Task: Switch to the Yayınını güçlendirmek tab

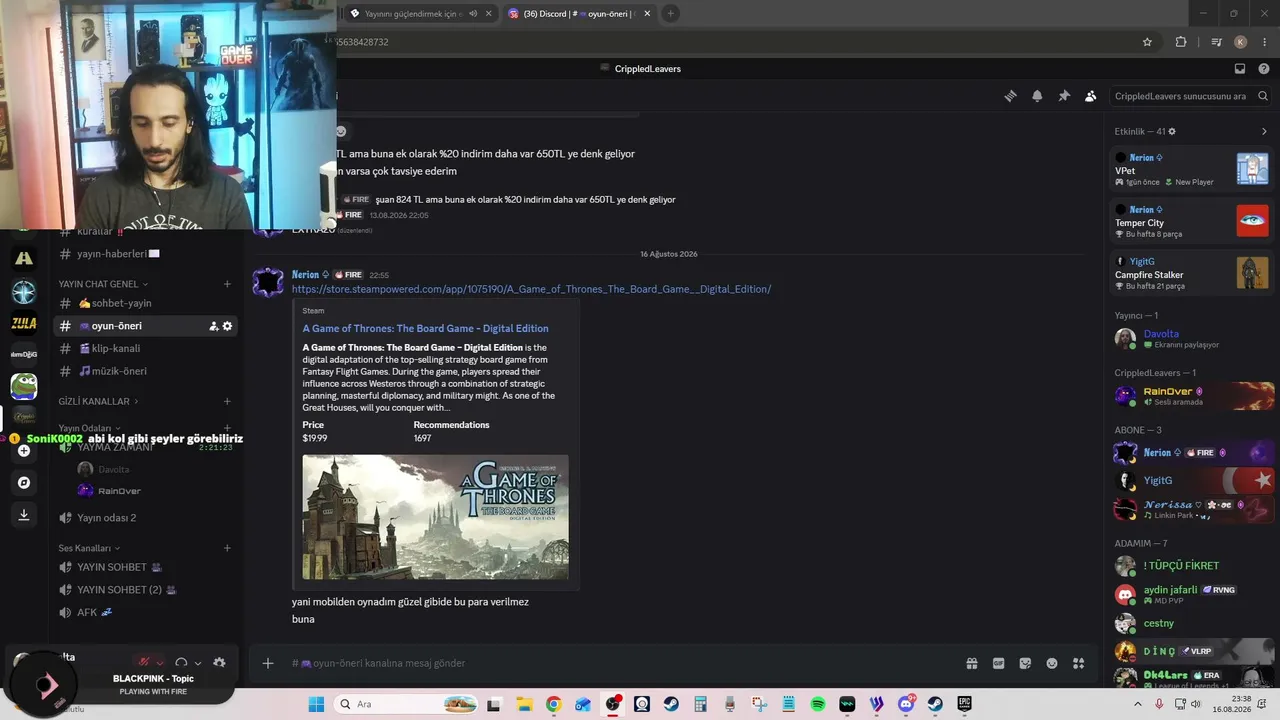Action: click(420, 13)
